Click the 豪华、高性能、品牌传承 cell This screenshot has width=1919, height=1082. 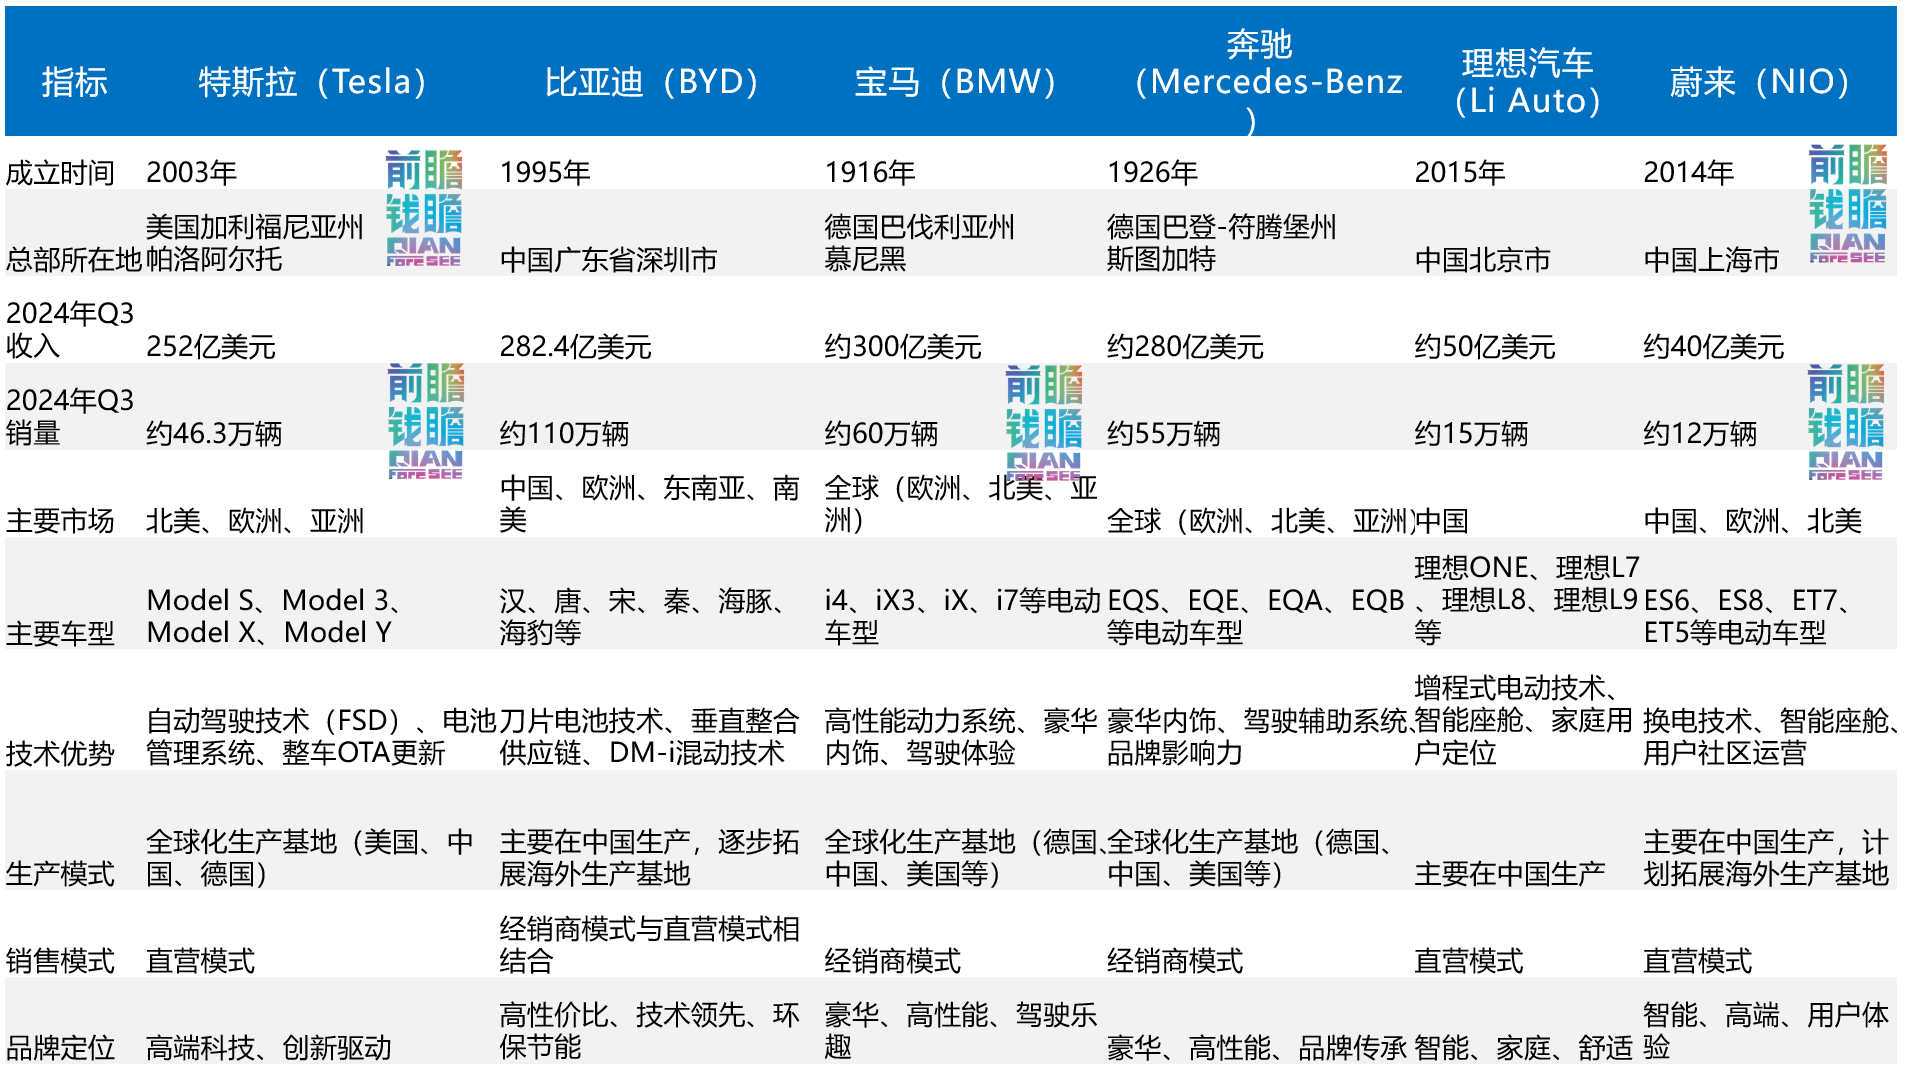tap(1257, 1048)
